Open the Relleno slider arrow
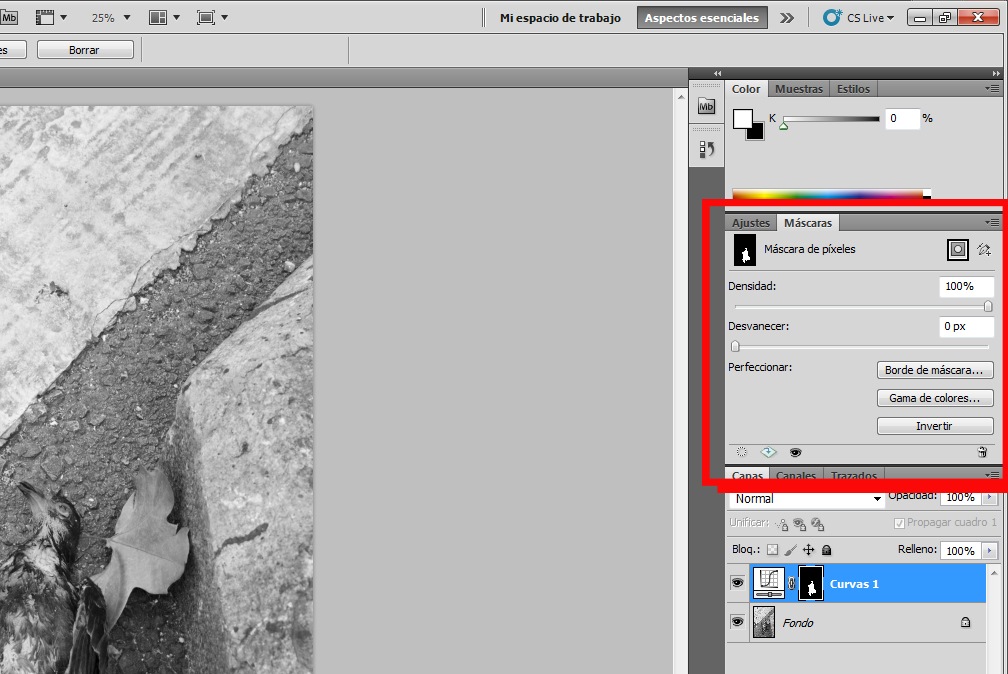 (x=990, y=551)
